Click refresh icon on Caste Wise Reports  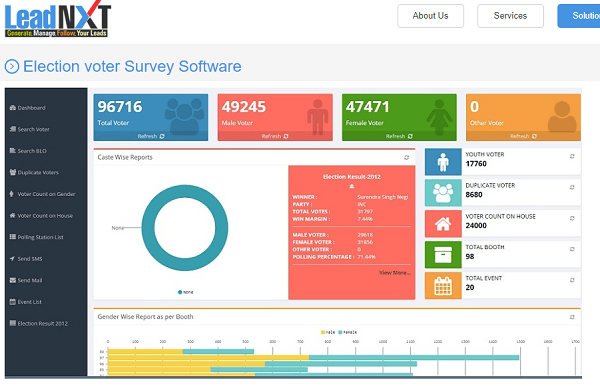(406, 158)
